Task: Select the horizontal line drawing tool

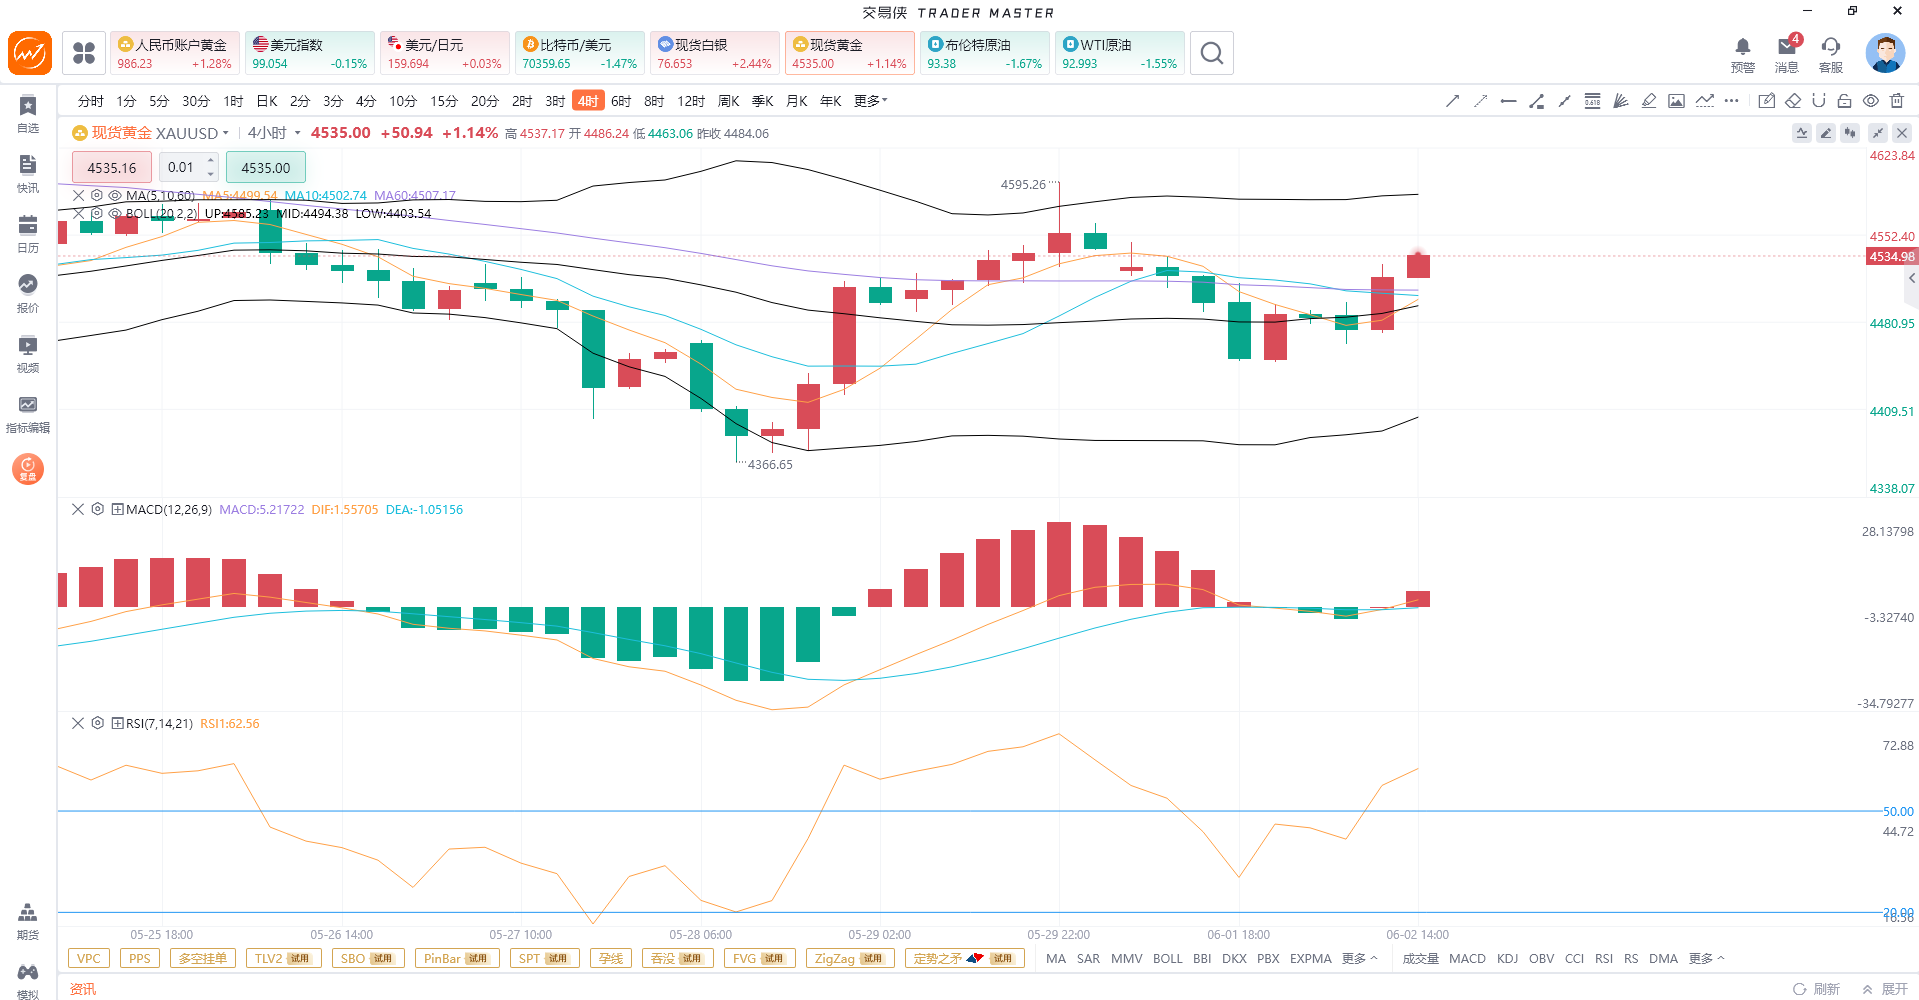Action: (x=1509, y=101)
